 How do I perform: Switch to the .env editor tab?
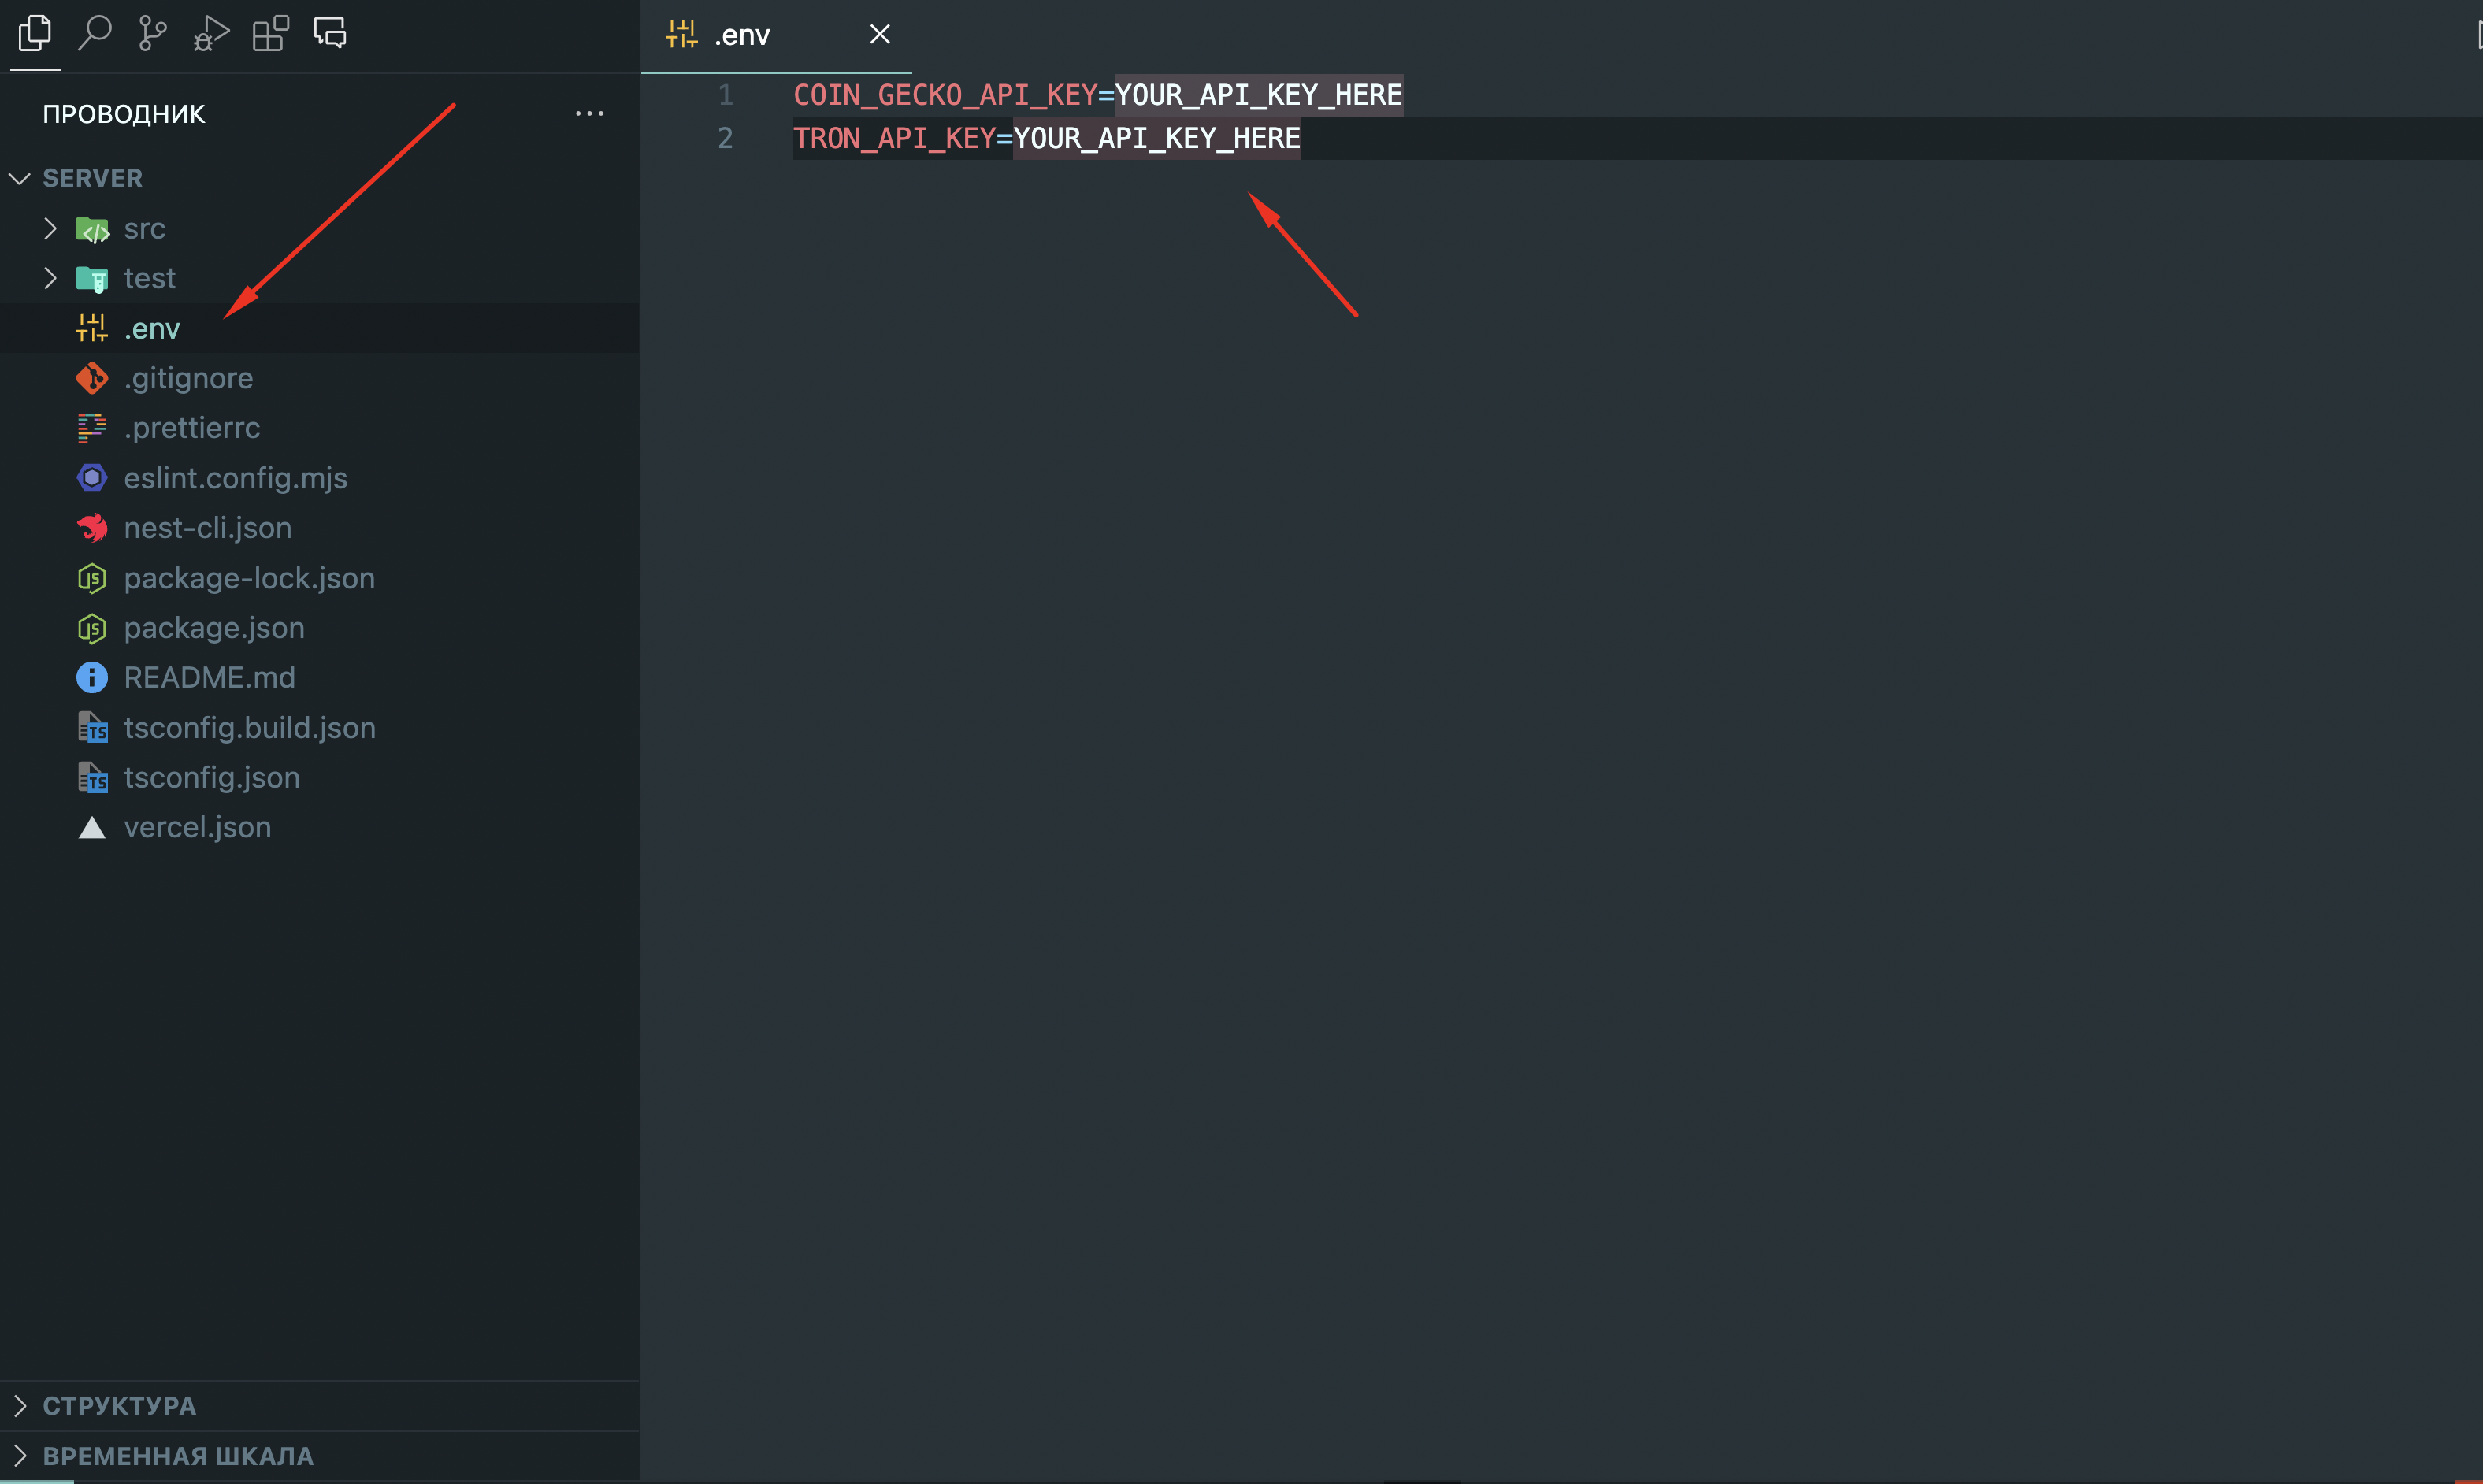coord(776,35)
